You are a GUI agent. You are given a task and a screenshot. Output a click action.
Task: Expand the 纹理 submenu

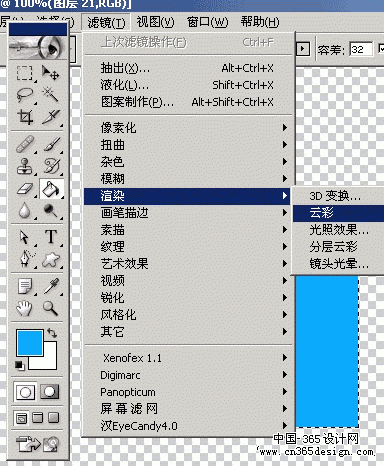(187, 247)
